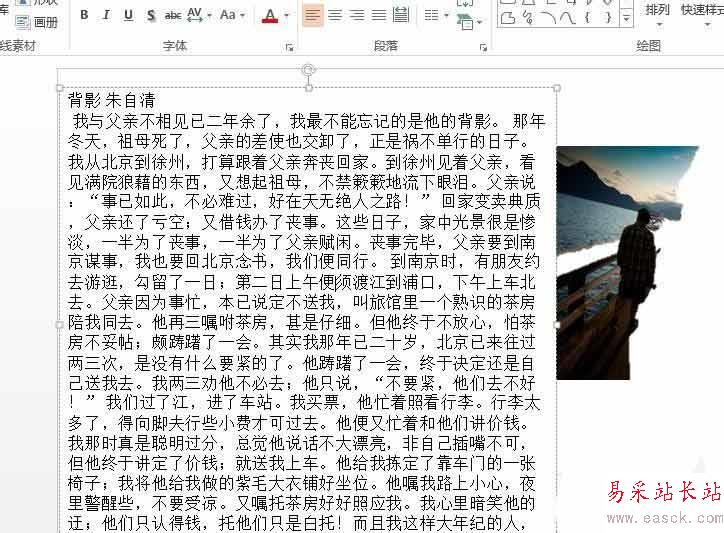Click text 我从北京到徐州

tap(126, 162)
